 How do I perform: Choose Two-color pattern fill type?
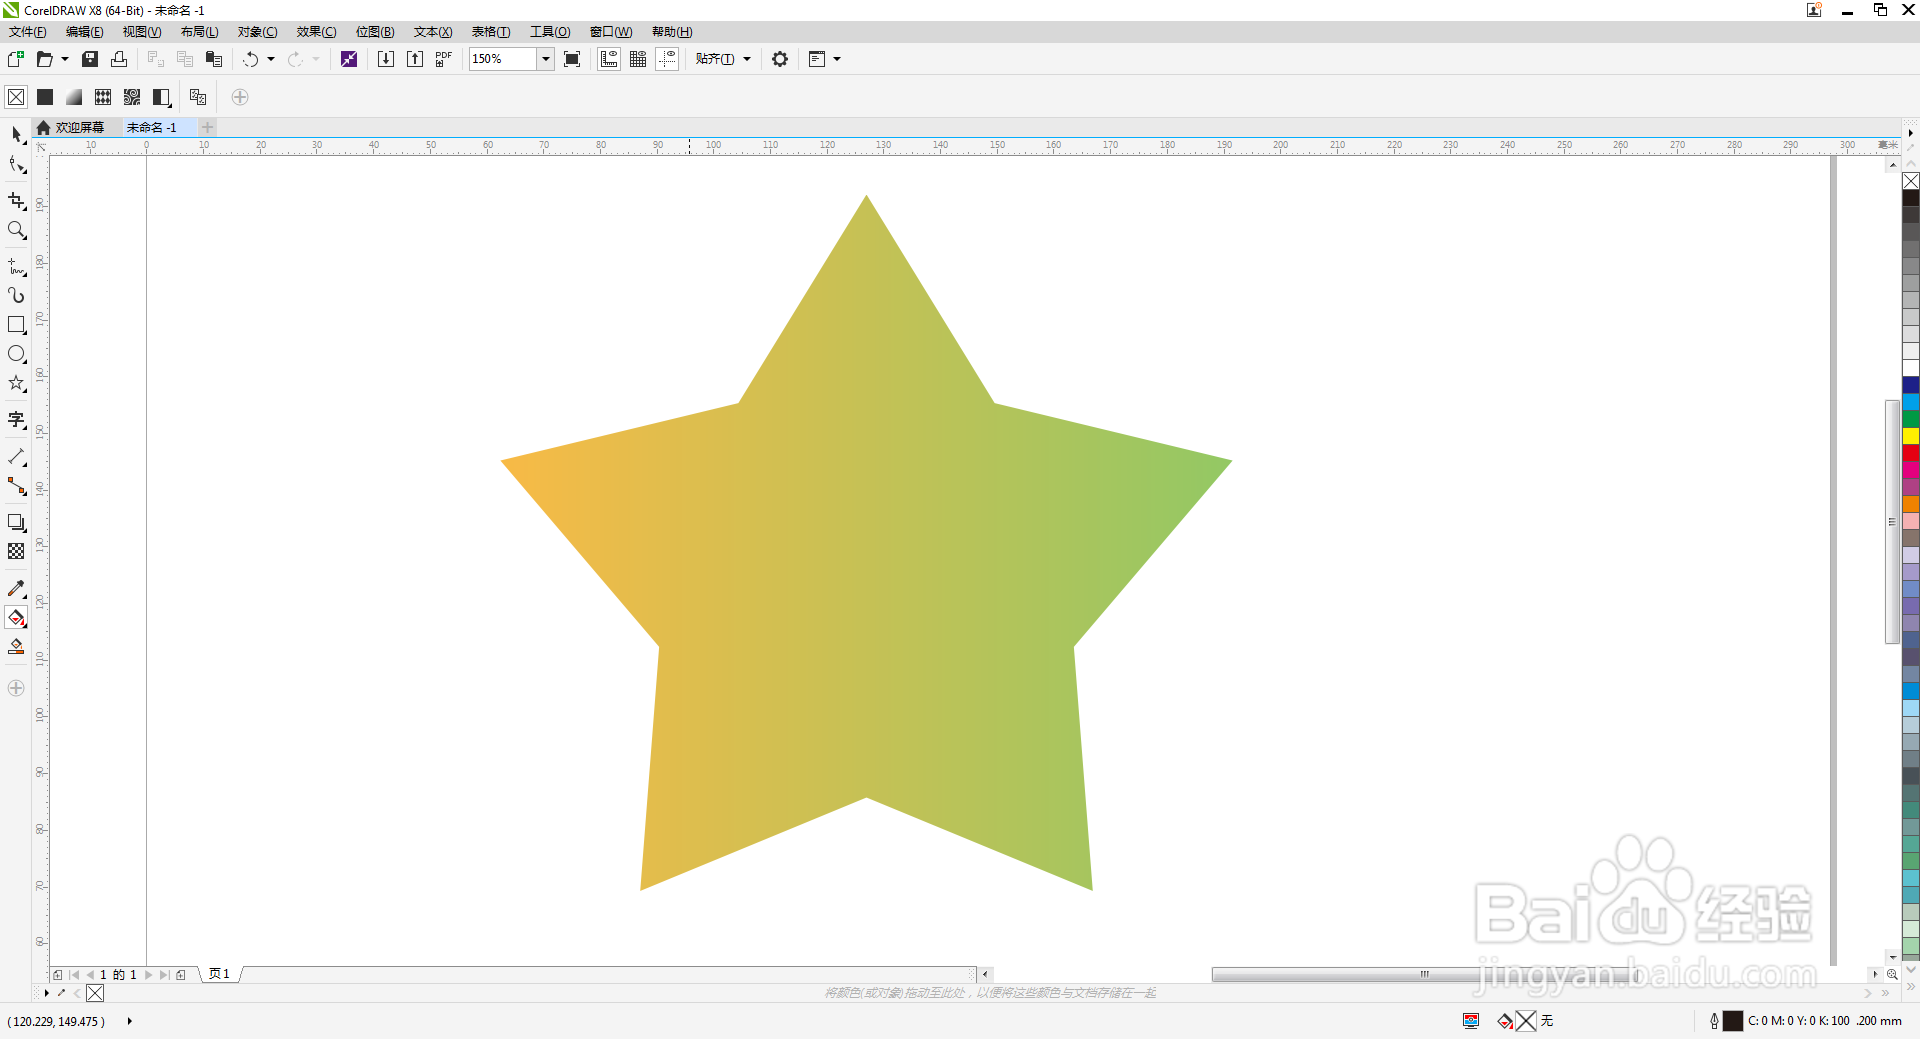[x=161, y=97]
